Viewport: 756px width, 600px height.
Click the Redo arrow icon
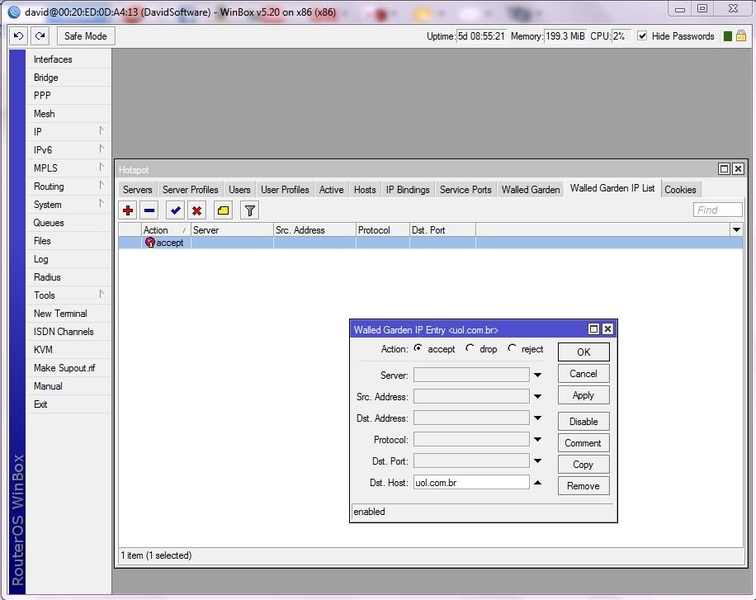(39, 36)
